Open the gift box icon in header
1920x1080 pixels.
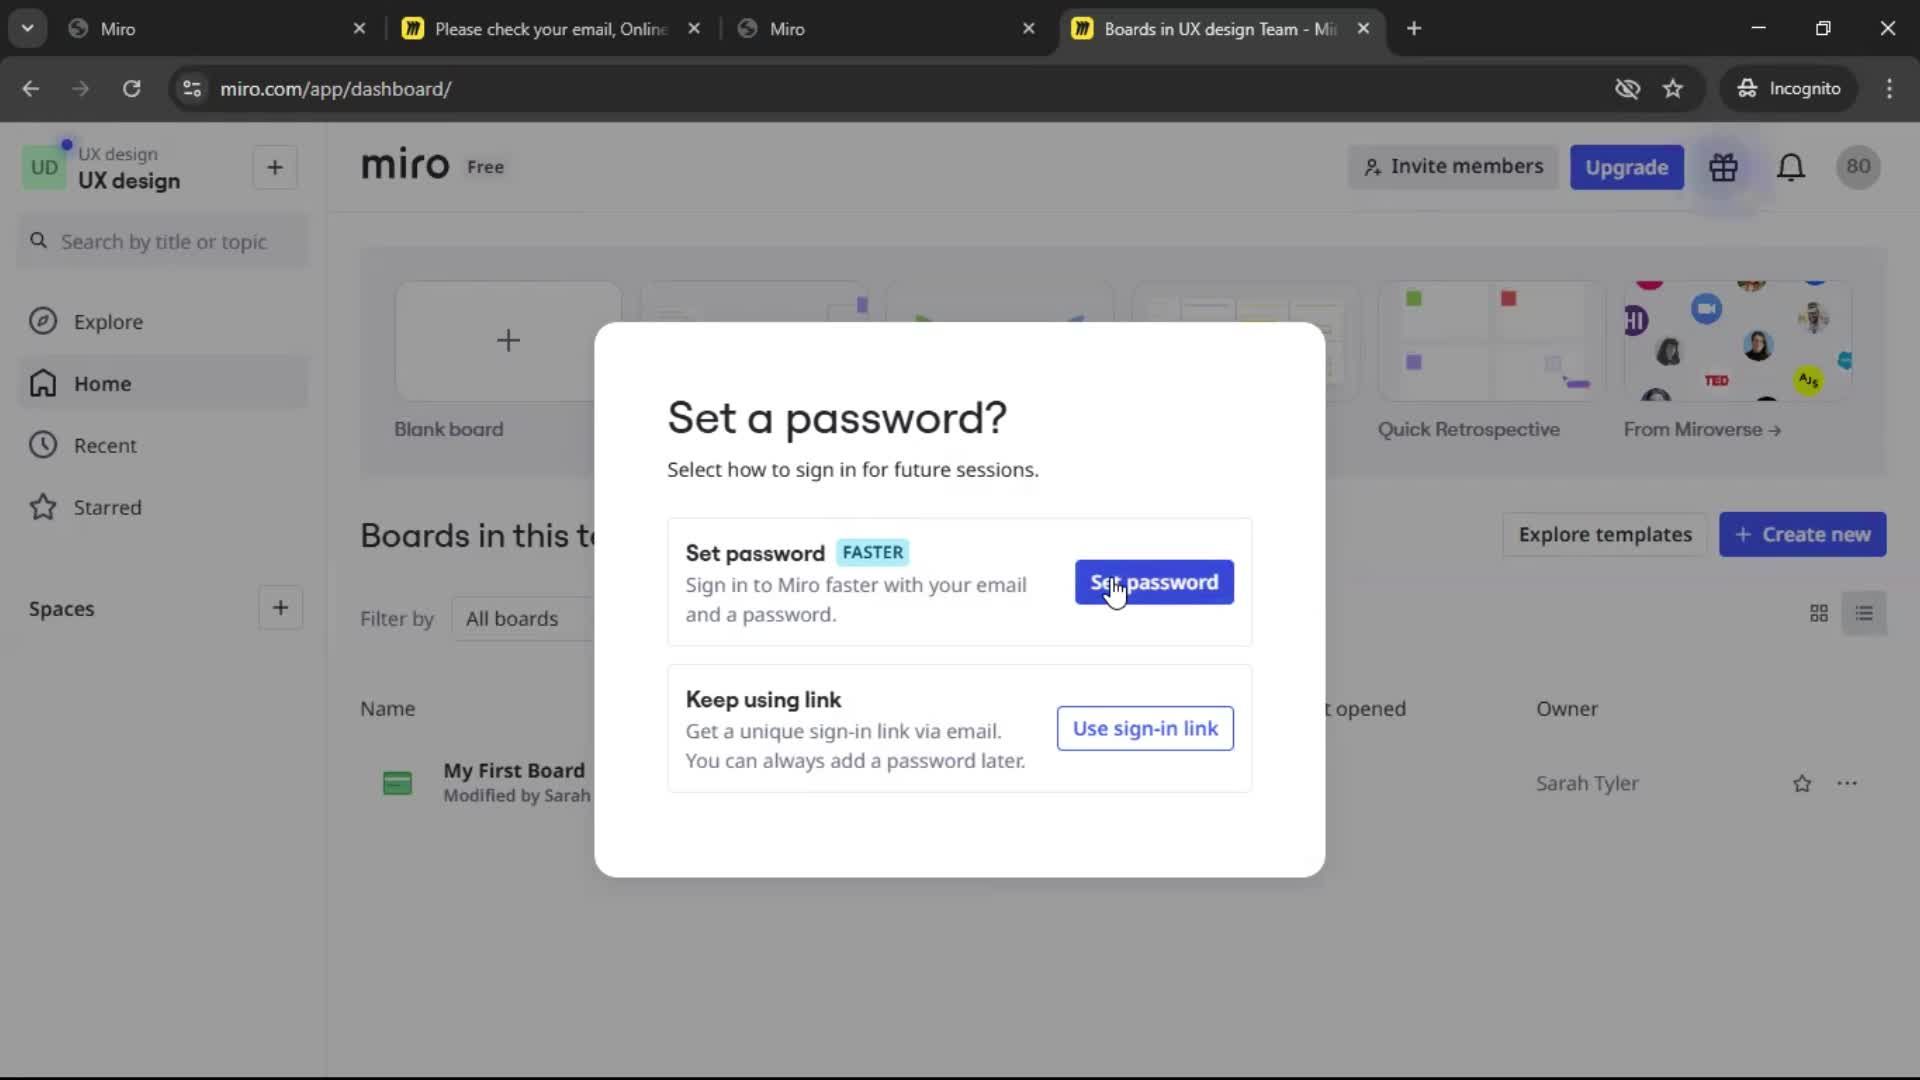tap(1723, 167)
